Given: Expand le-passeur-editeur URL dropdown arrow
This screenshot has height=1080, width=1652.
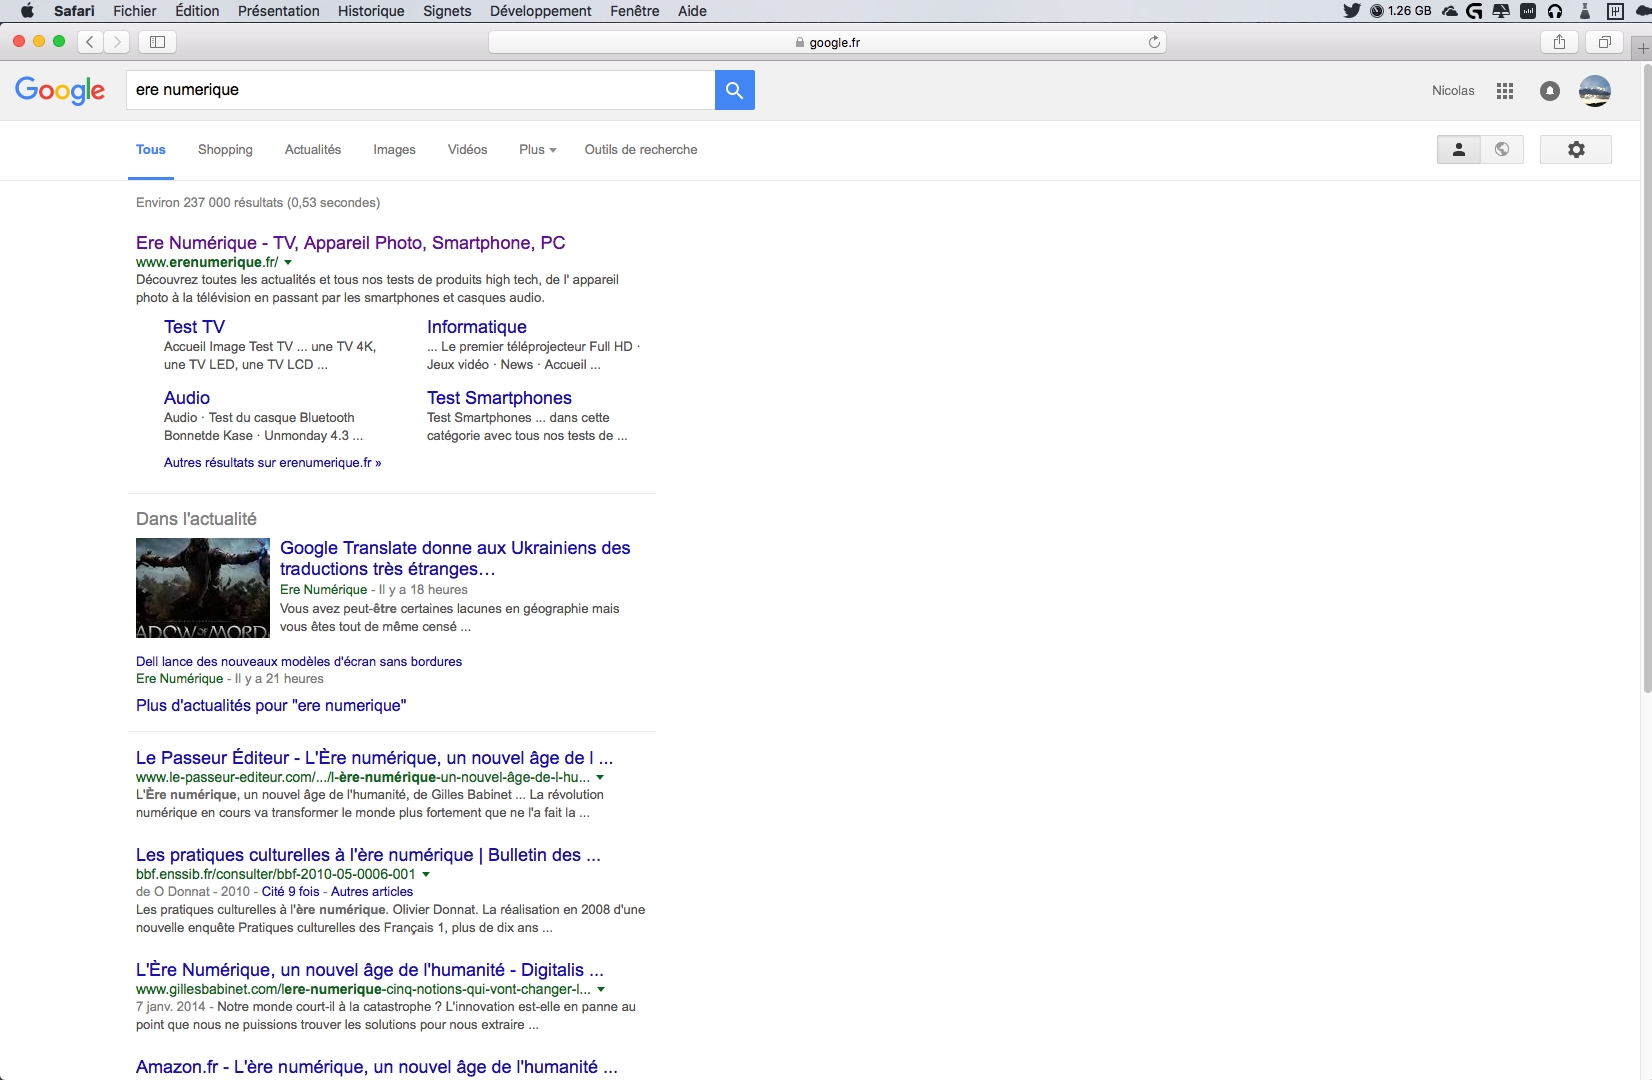Looking at the screenshot, I should 600,778.
